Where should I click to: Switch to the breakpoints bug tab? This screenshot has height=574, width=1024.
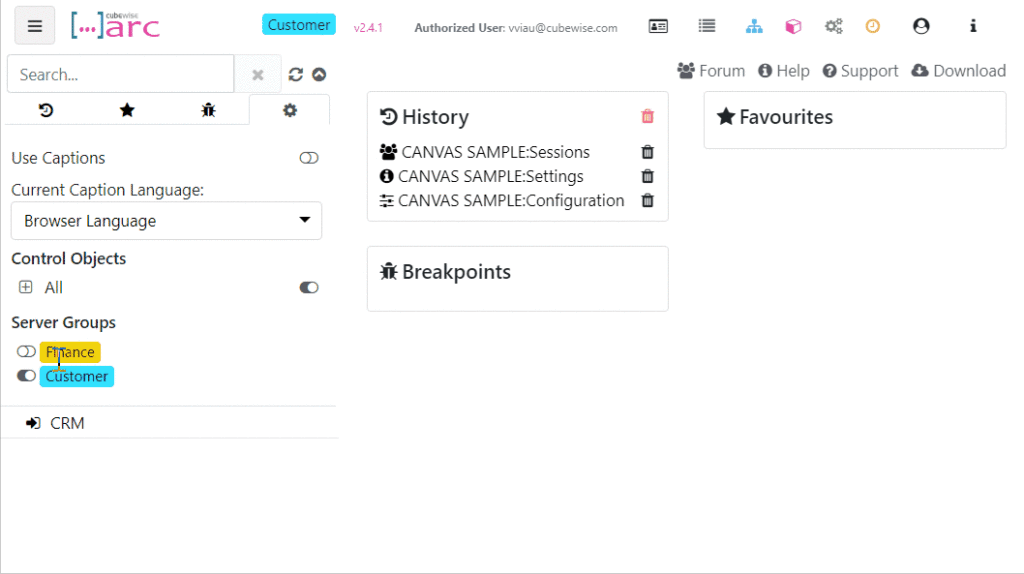[208, 110]
